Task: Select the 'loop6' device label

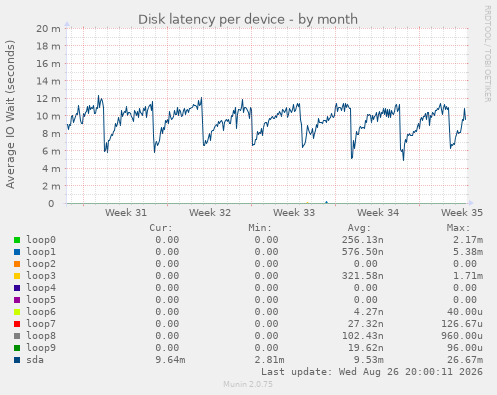Action: 41,312
